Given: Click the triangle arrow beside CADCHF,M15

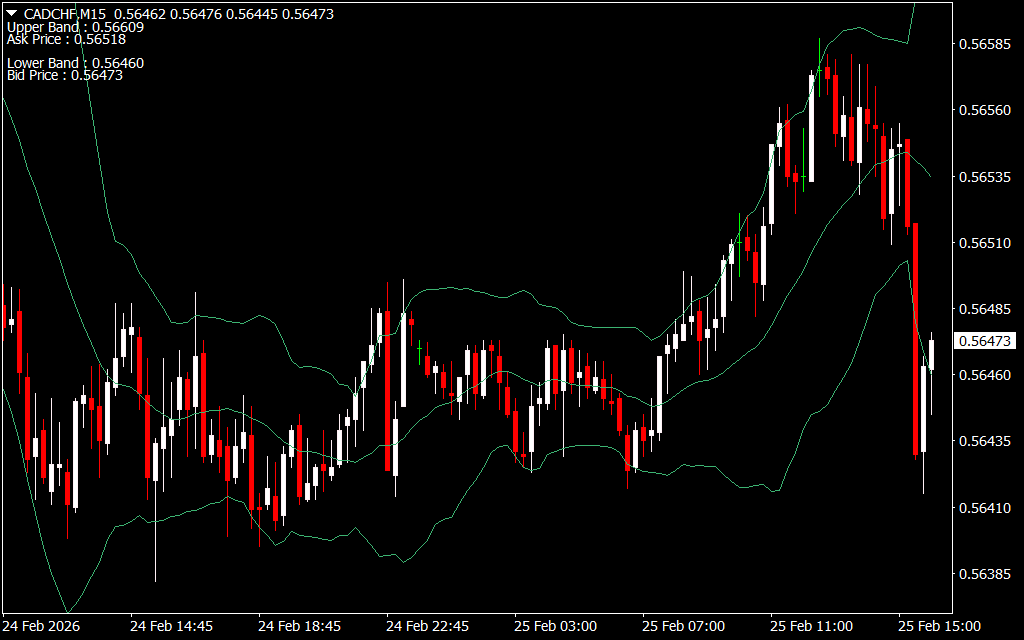Looking at the screenshot, I should click(x=12, y=14).
